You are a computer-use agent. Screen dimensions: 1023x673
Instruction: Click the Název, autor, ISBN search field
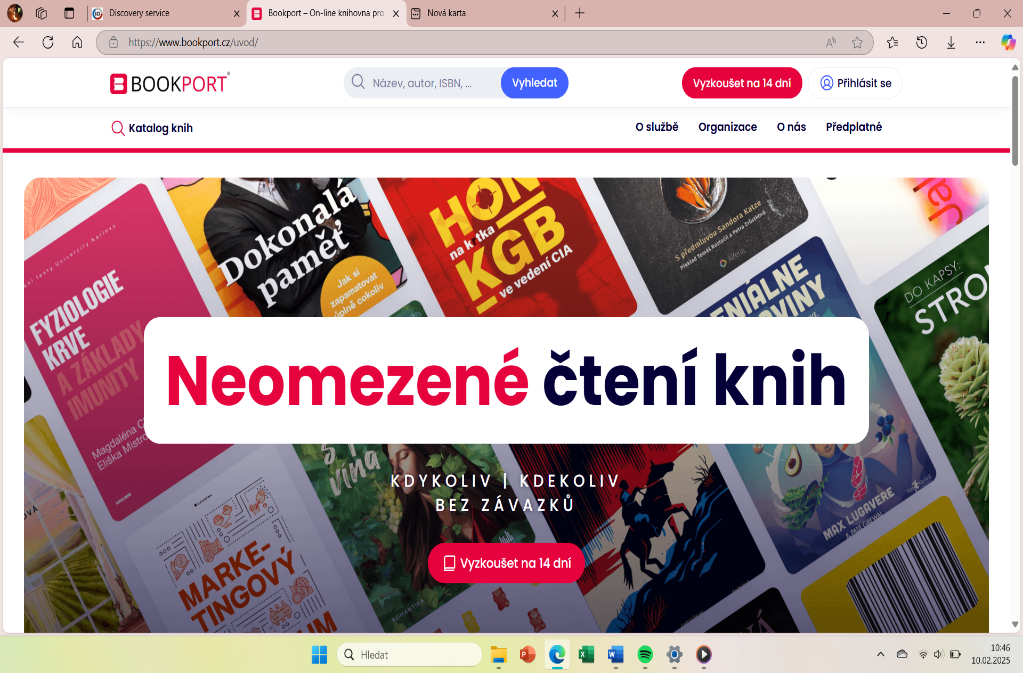432,83
